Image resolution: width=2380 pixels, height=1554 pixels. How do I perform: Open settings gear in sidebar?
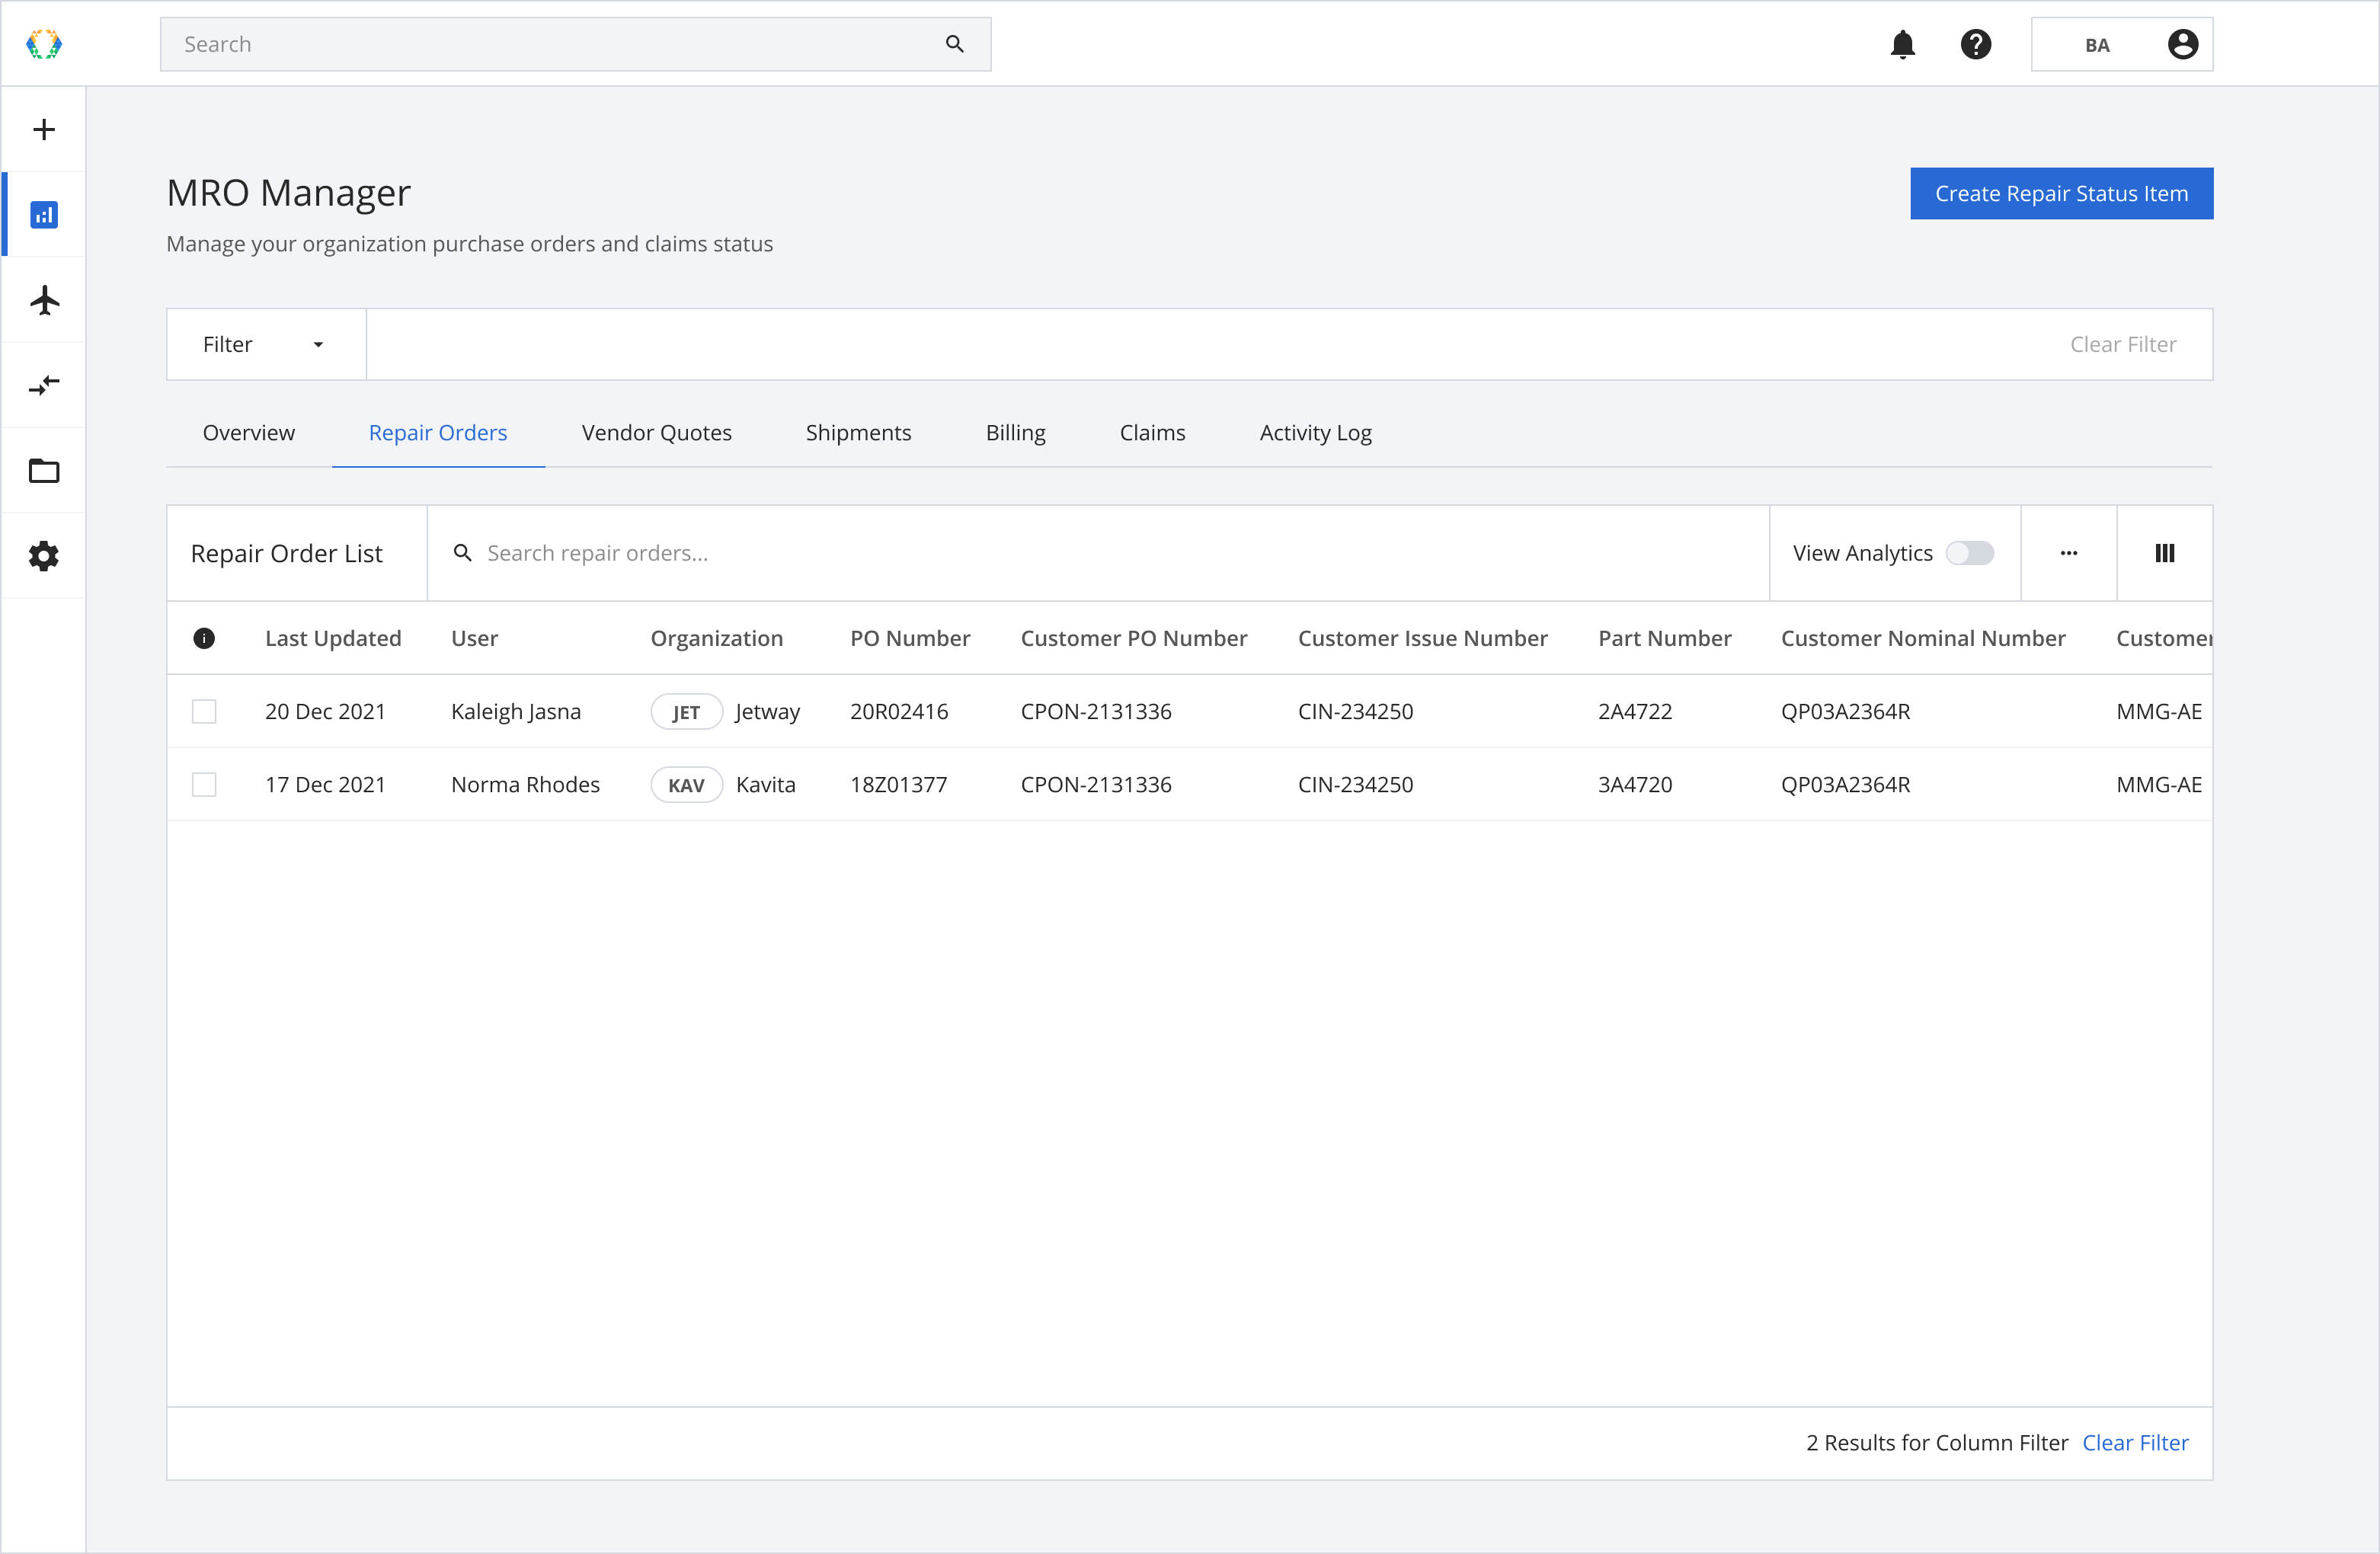(x=44, y=556)
